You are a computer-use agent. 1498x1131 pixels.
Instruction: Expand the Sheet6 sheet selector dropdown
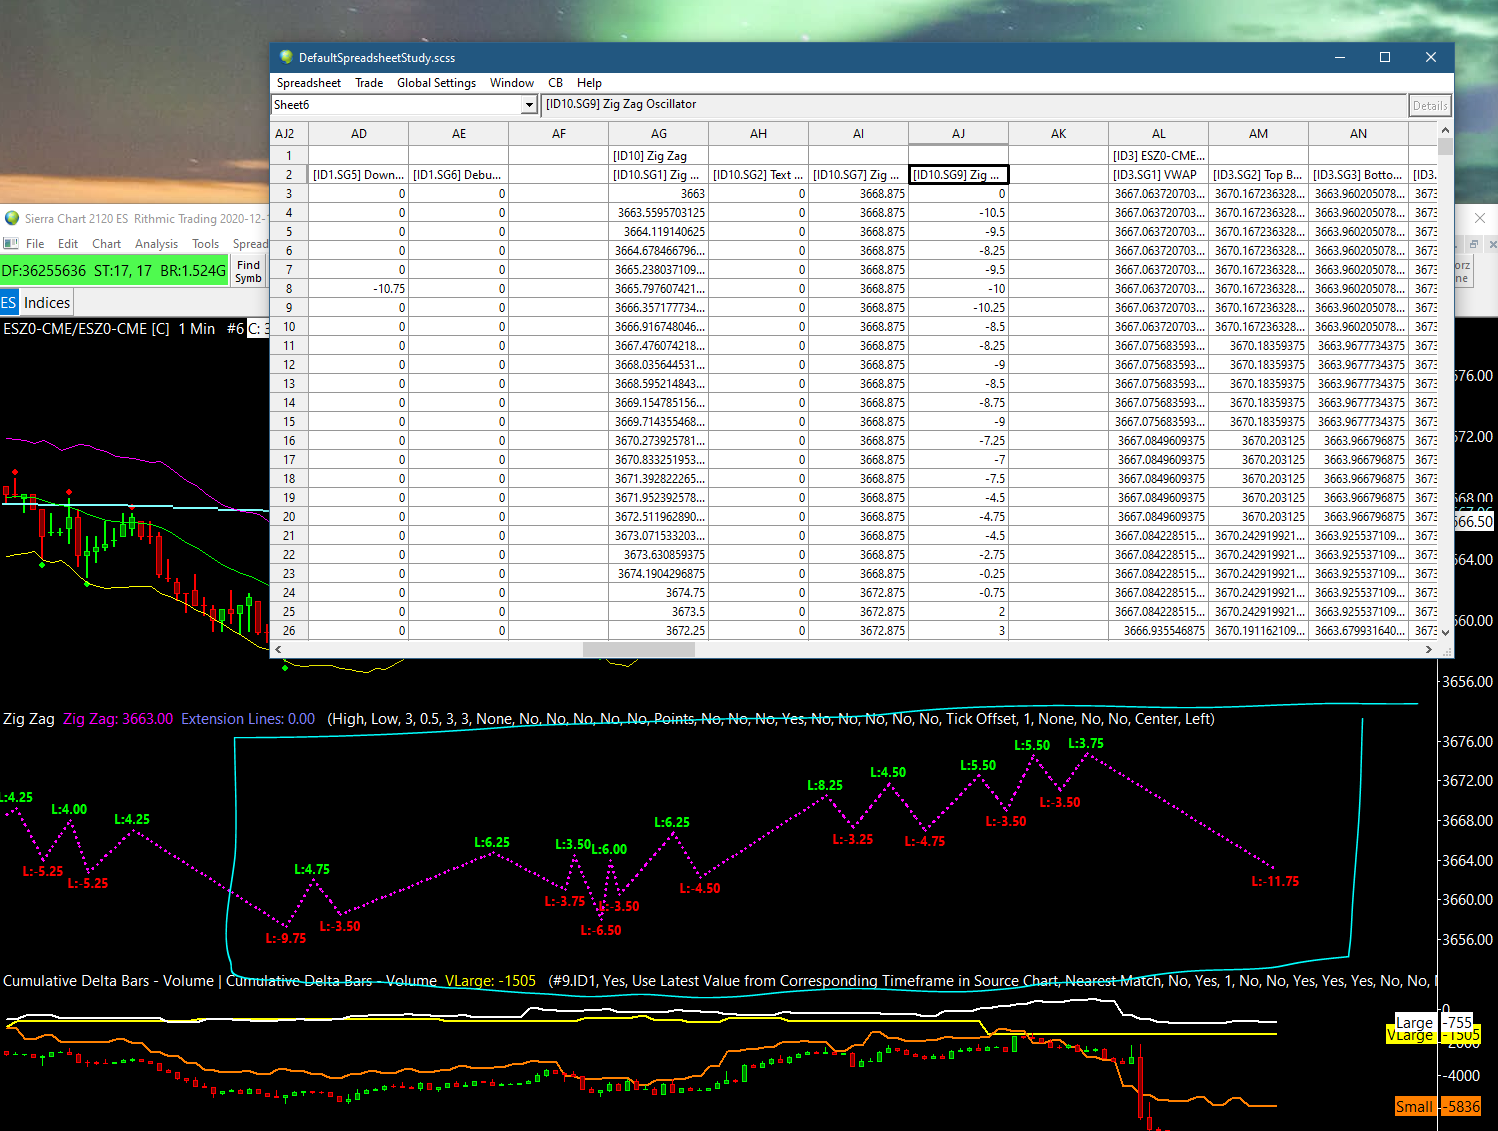pyautogui.click(x=529, y=105)
